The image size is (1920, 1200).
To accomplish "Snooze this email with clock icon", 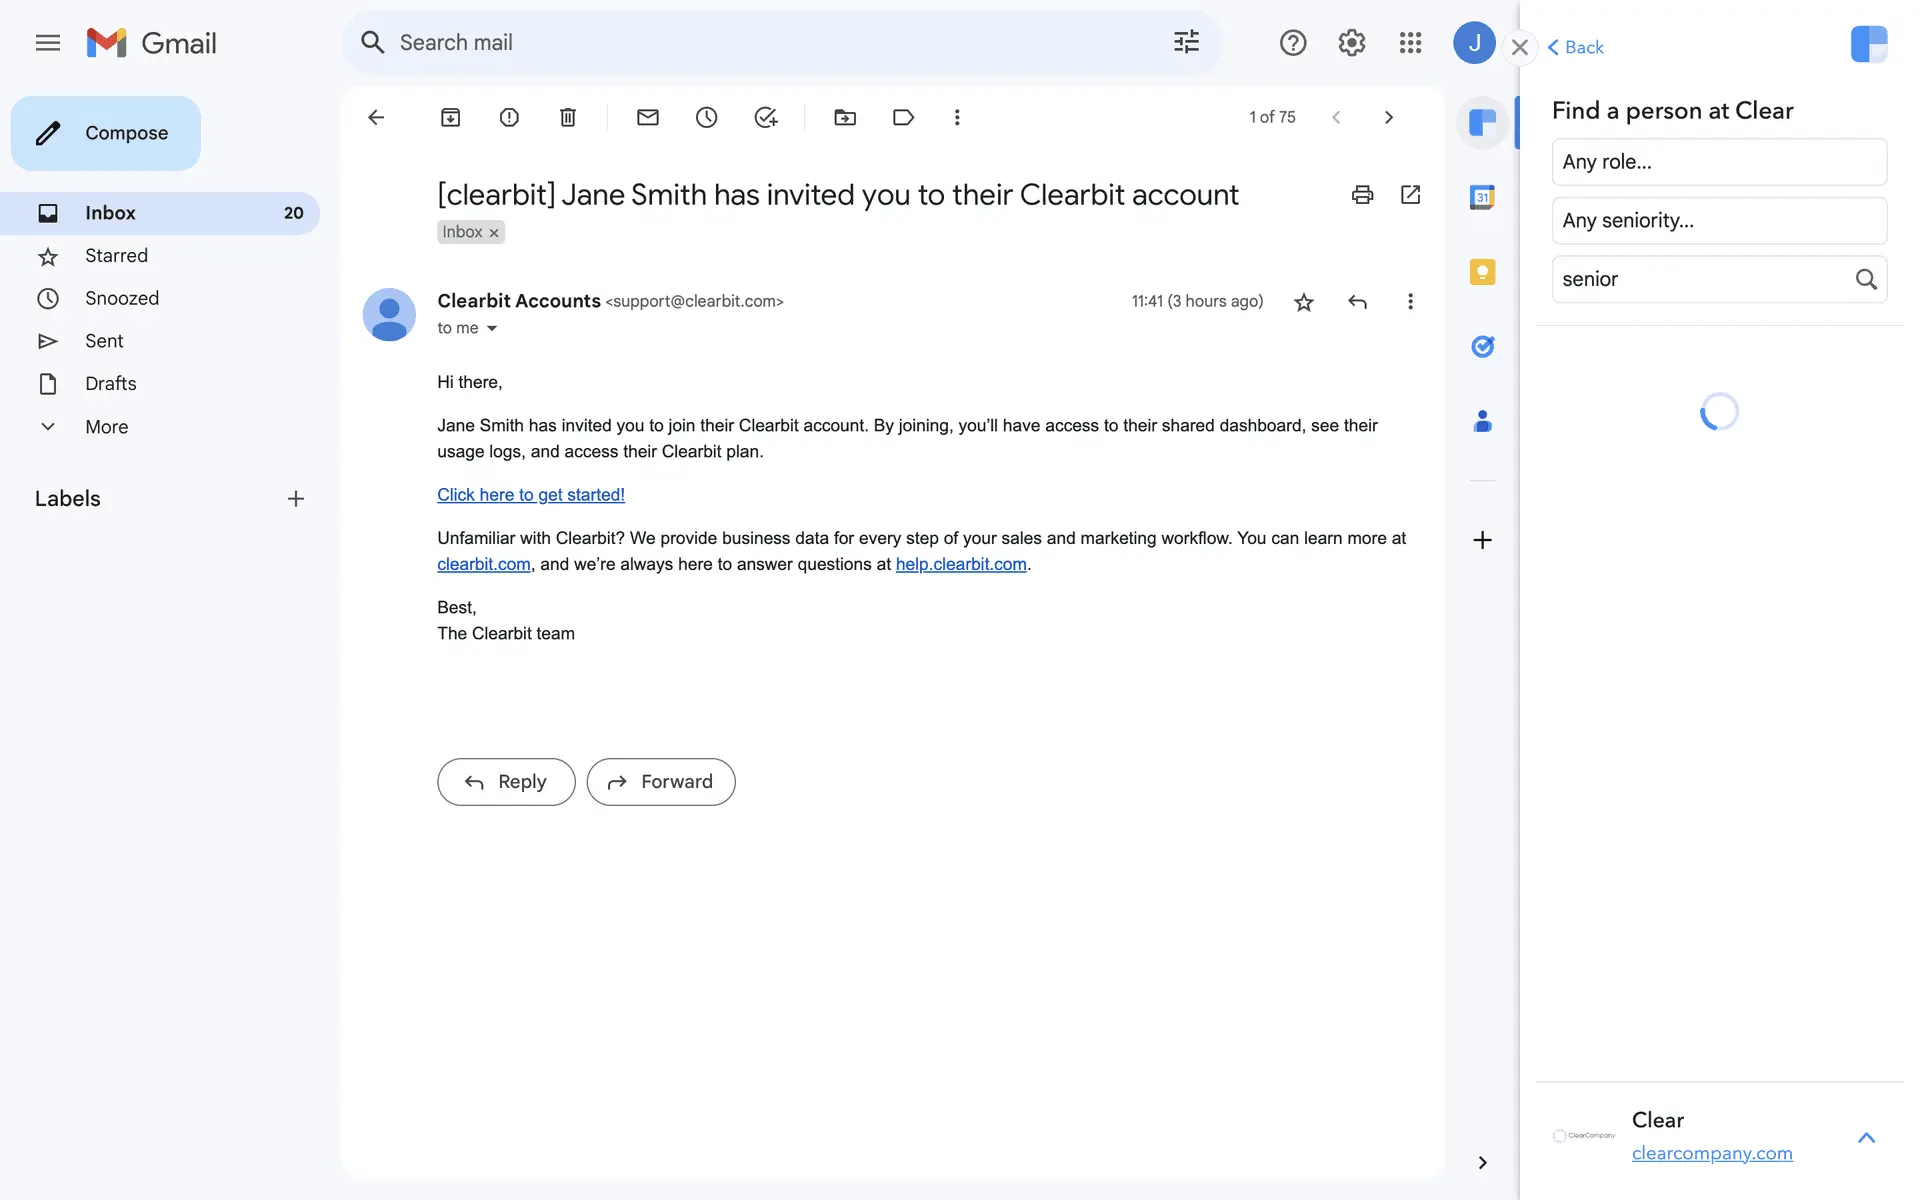I will [x=706, y=117].
